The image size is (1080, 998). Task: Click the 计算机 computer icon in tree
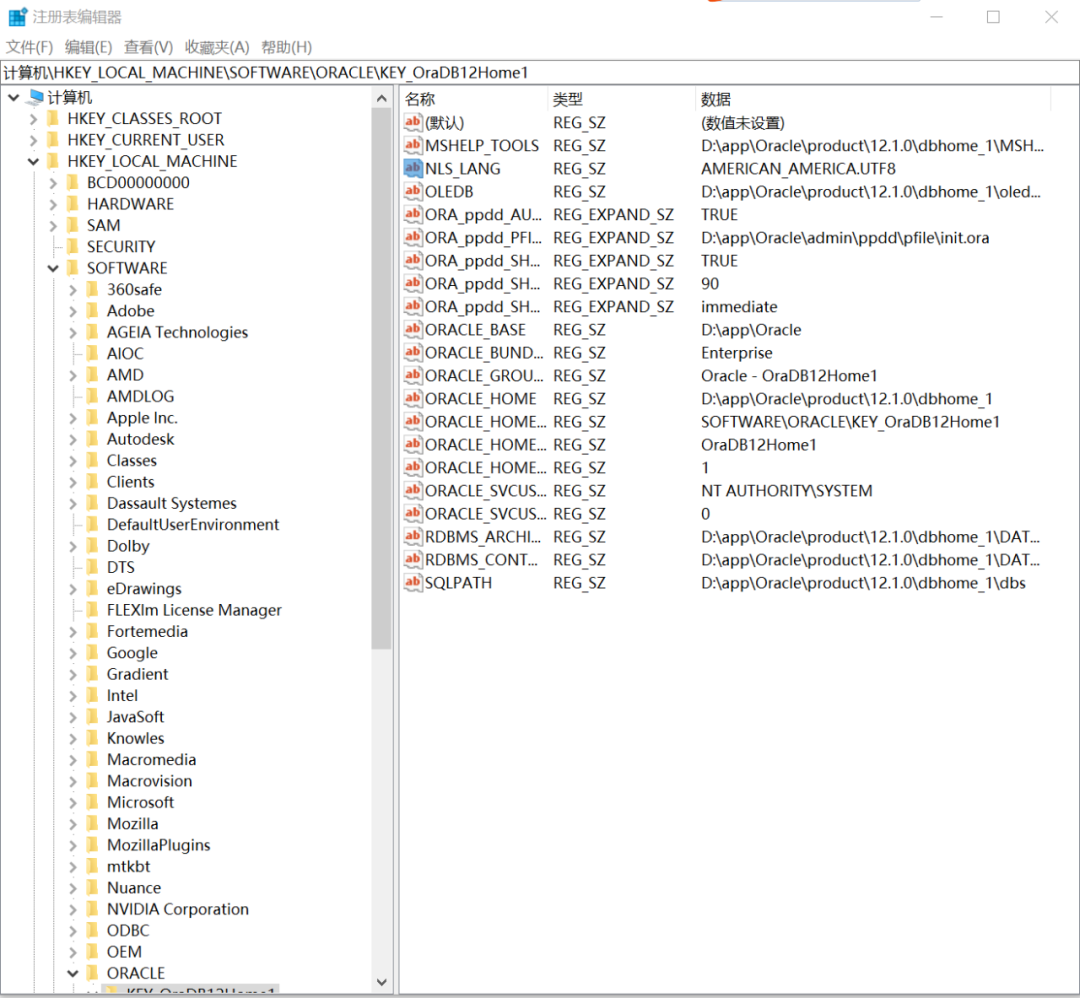click(36, 97)
